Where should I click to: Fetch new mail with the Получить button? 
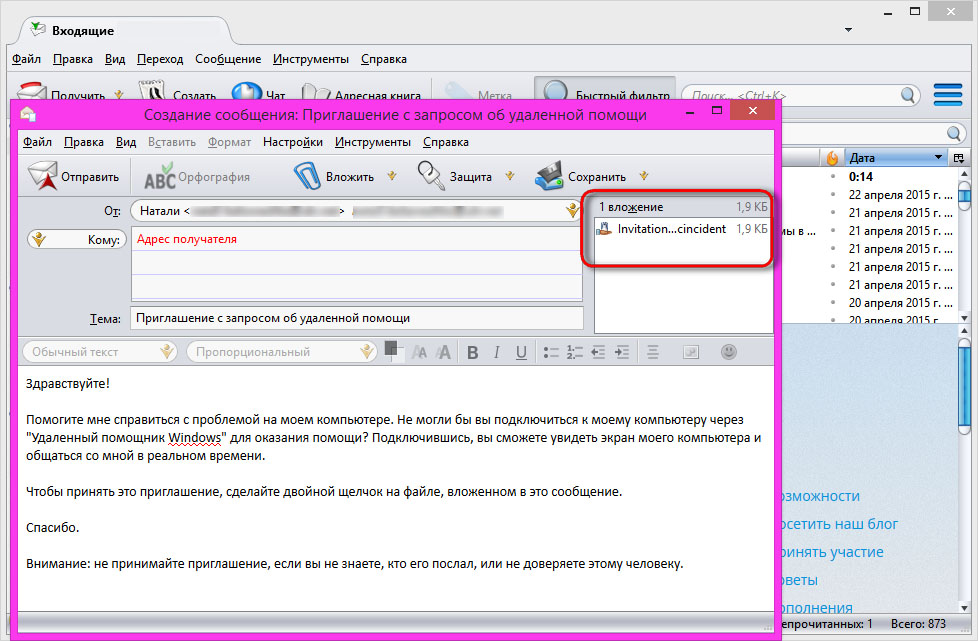pos(61,94)
